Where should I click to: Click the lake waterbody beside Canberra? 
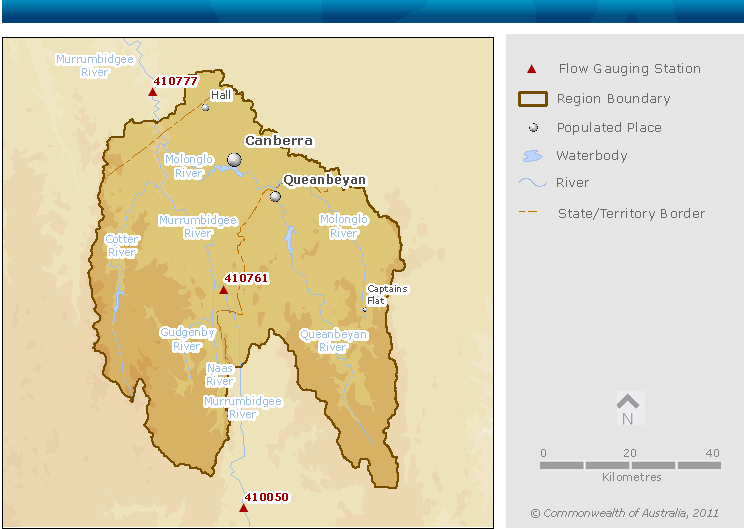coord(227,170)
